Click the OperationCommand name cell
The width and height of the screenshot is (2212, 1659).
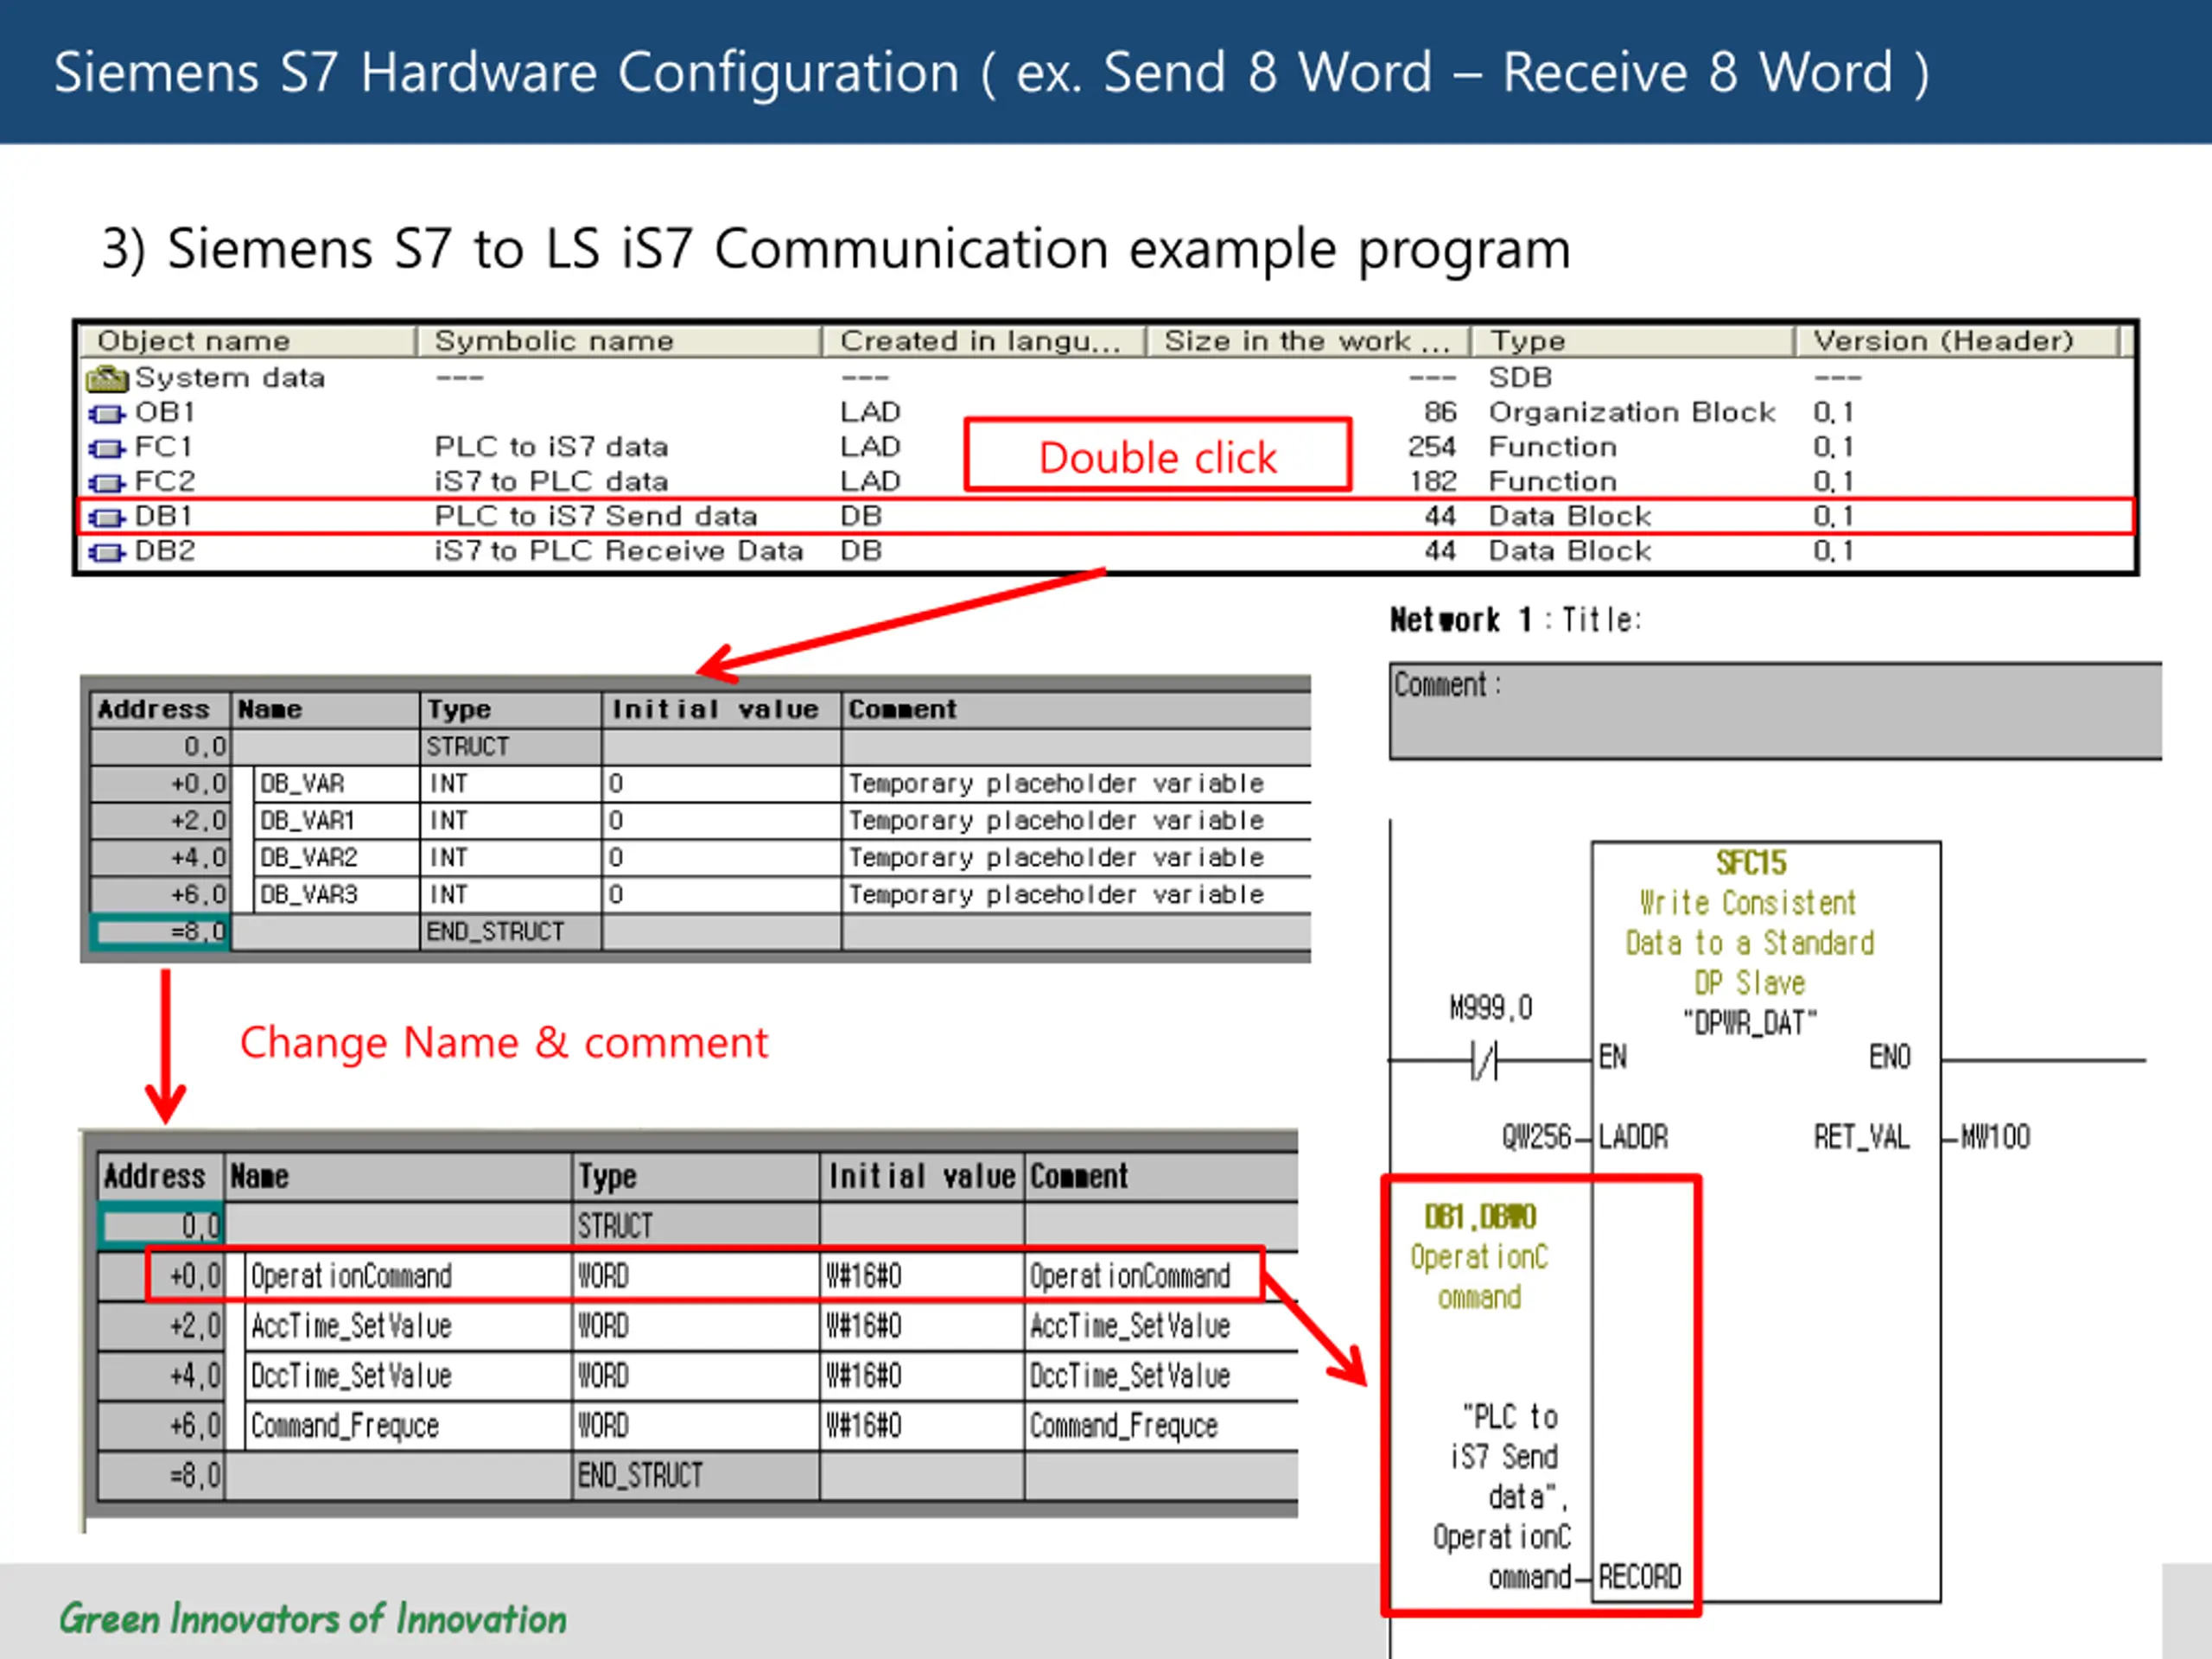coord(408,1276)
